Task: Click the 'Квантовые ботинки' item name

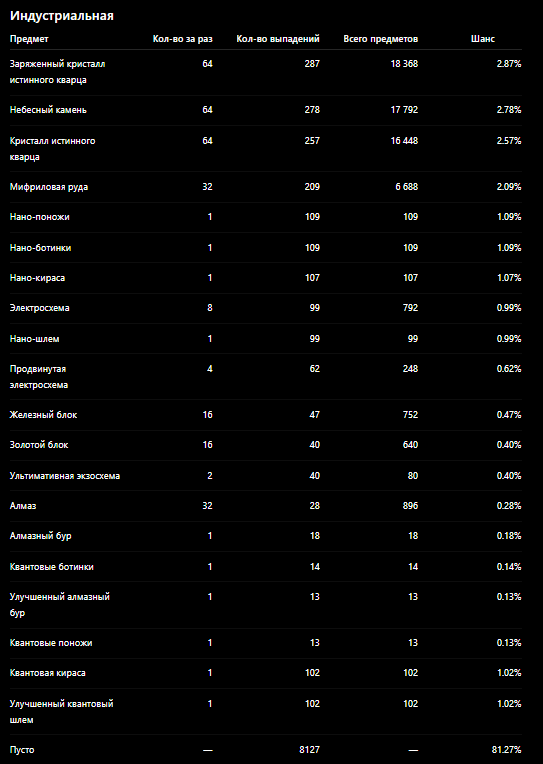Action: (52, 567)
